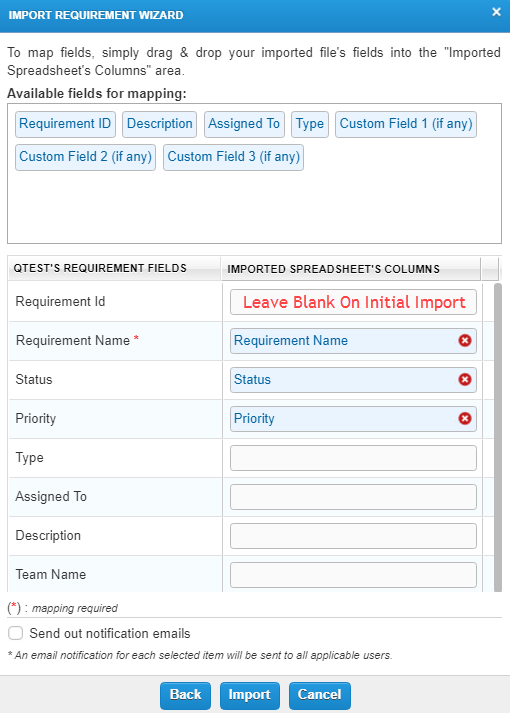Remove the Priority column mapping
Viewport: 510px width, 713px height.
pos(465,418)
